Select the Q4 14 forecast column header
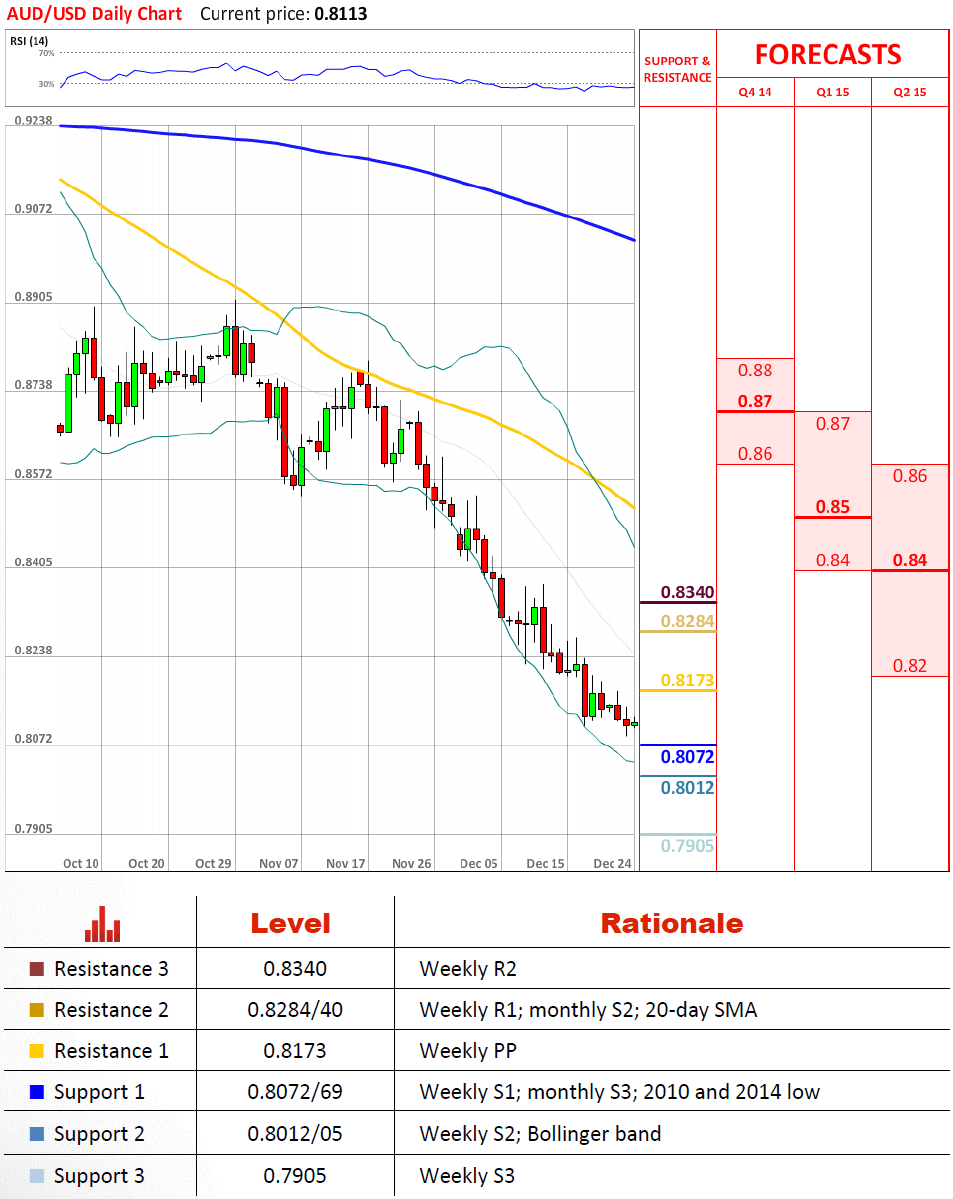The width and height of the screenshot is (953, 1199). pyautogui.click(x=755, y=92)
